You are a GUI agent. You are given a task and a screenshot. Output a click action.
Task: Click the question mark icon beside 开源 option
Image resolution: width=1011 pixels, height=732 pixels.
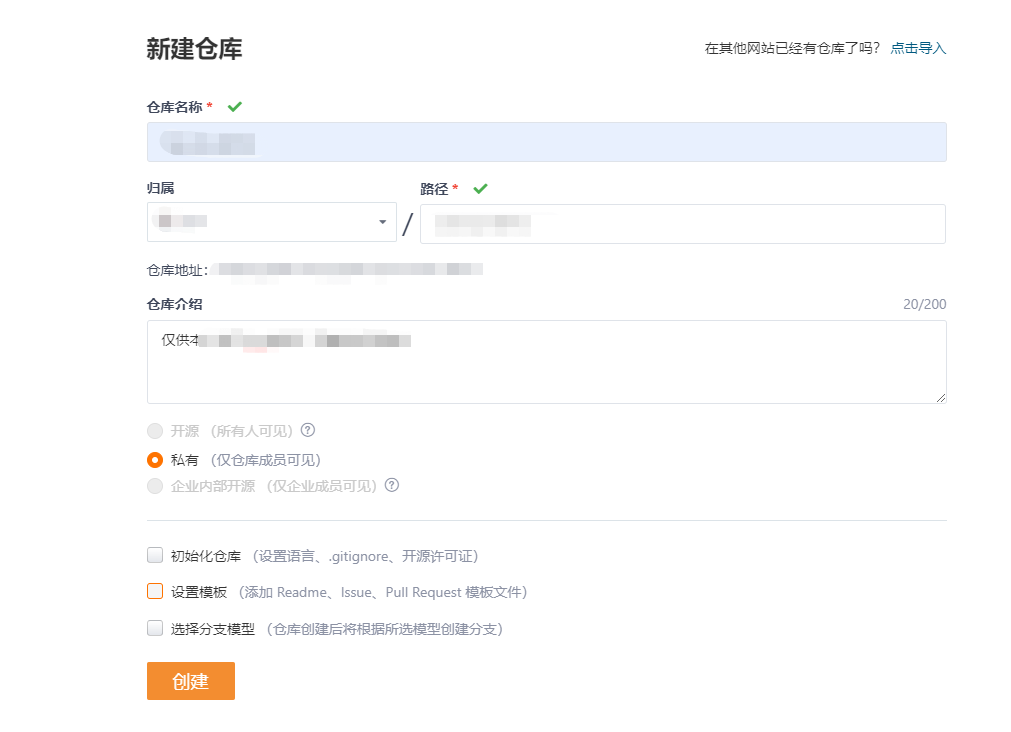[308, 430]
